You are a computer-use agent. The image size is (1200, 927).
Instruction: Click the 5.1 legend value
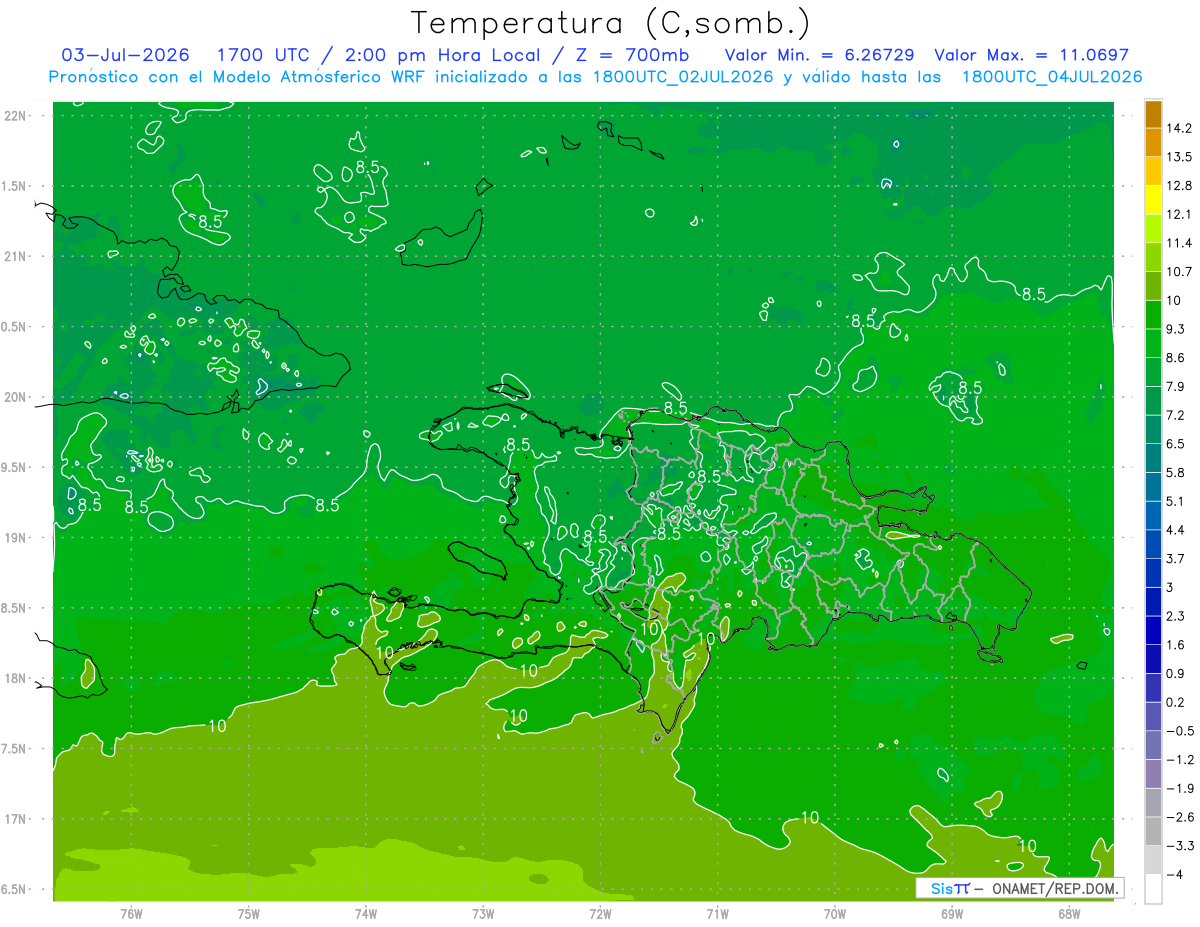point(1176,501)
